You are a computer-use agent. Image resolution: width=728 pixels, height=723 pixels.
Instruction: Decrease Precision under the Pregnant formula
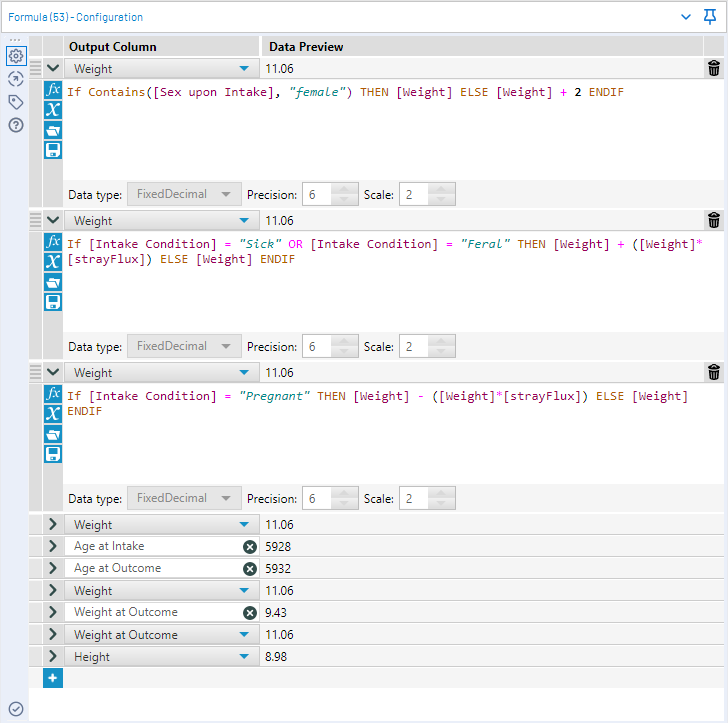click(344, 504)
